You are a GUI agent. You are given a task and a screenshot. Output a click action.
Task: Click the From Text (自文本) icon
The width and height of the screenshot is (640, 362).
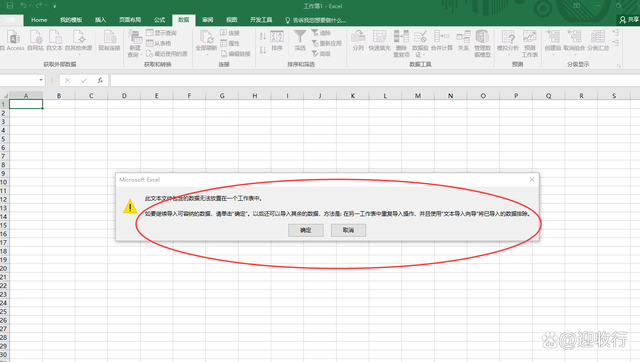[54, 40]
